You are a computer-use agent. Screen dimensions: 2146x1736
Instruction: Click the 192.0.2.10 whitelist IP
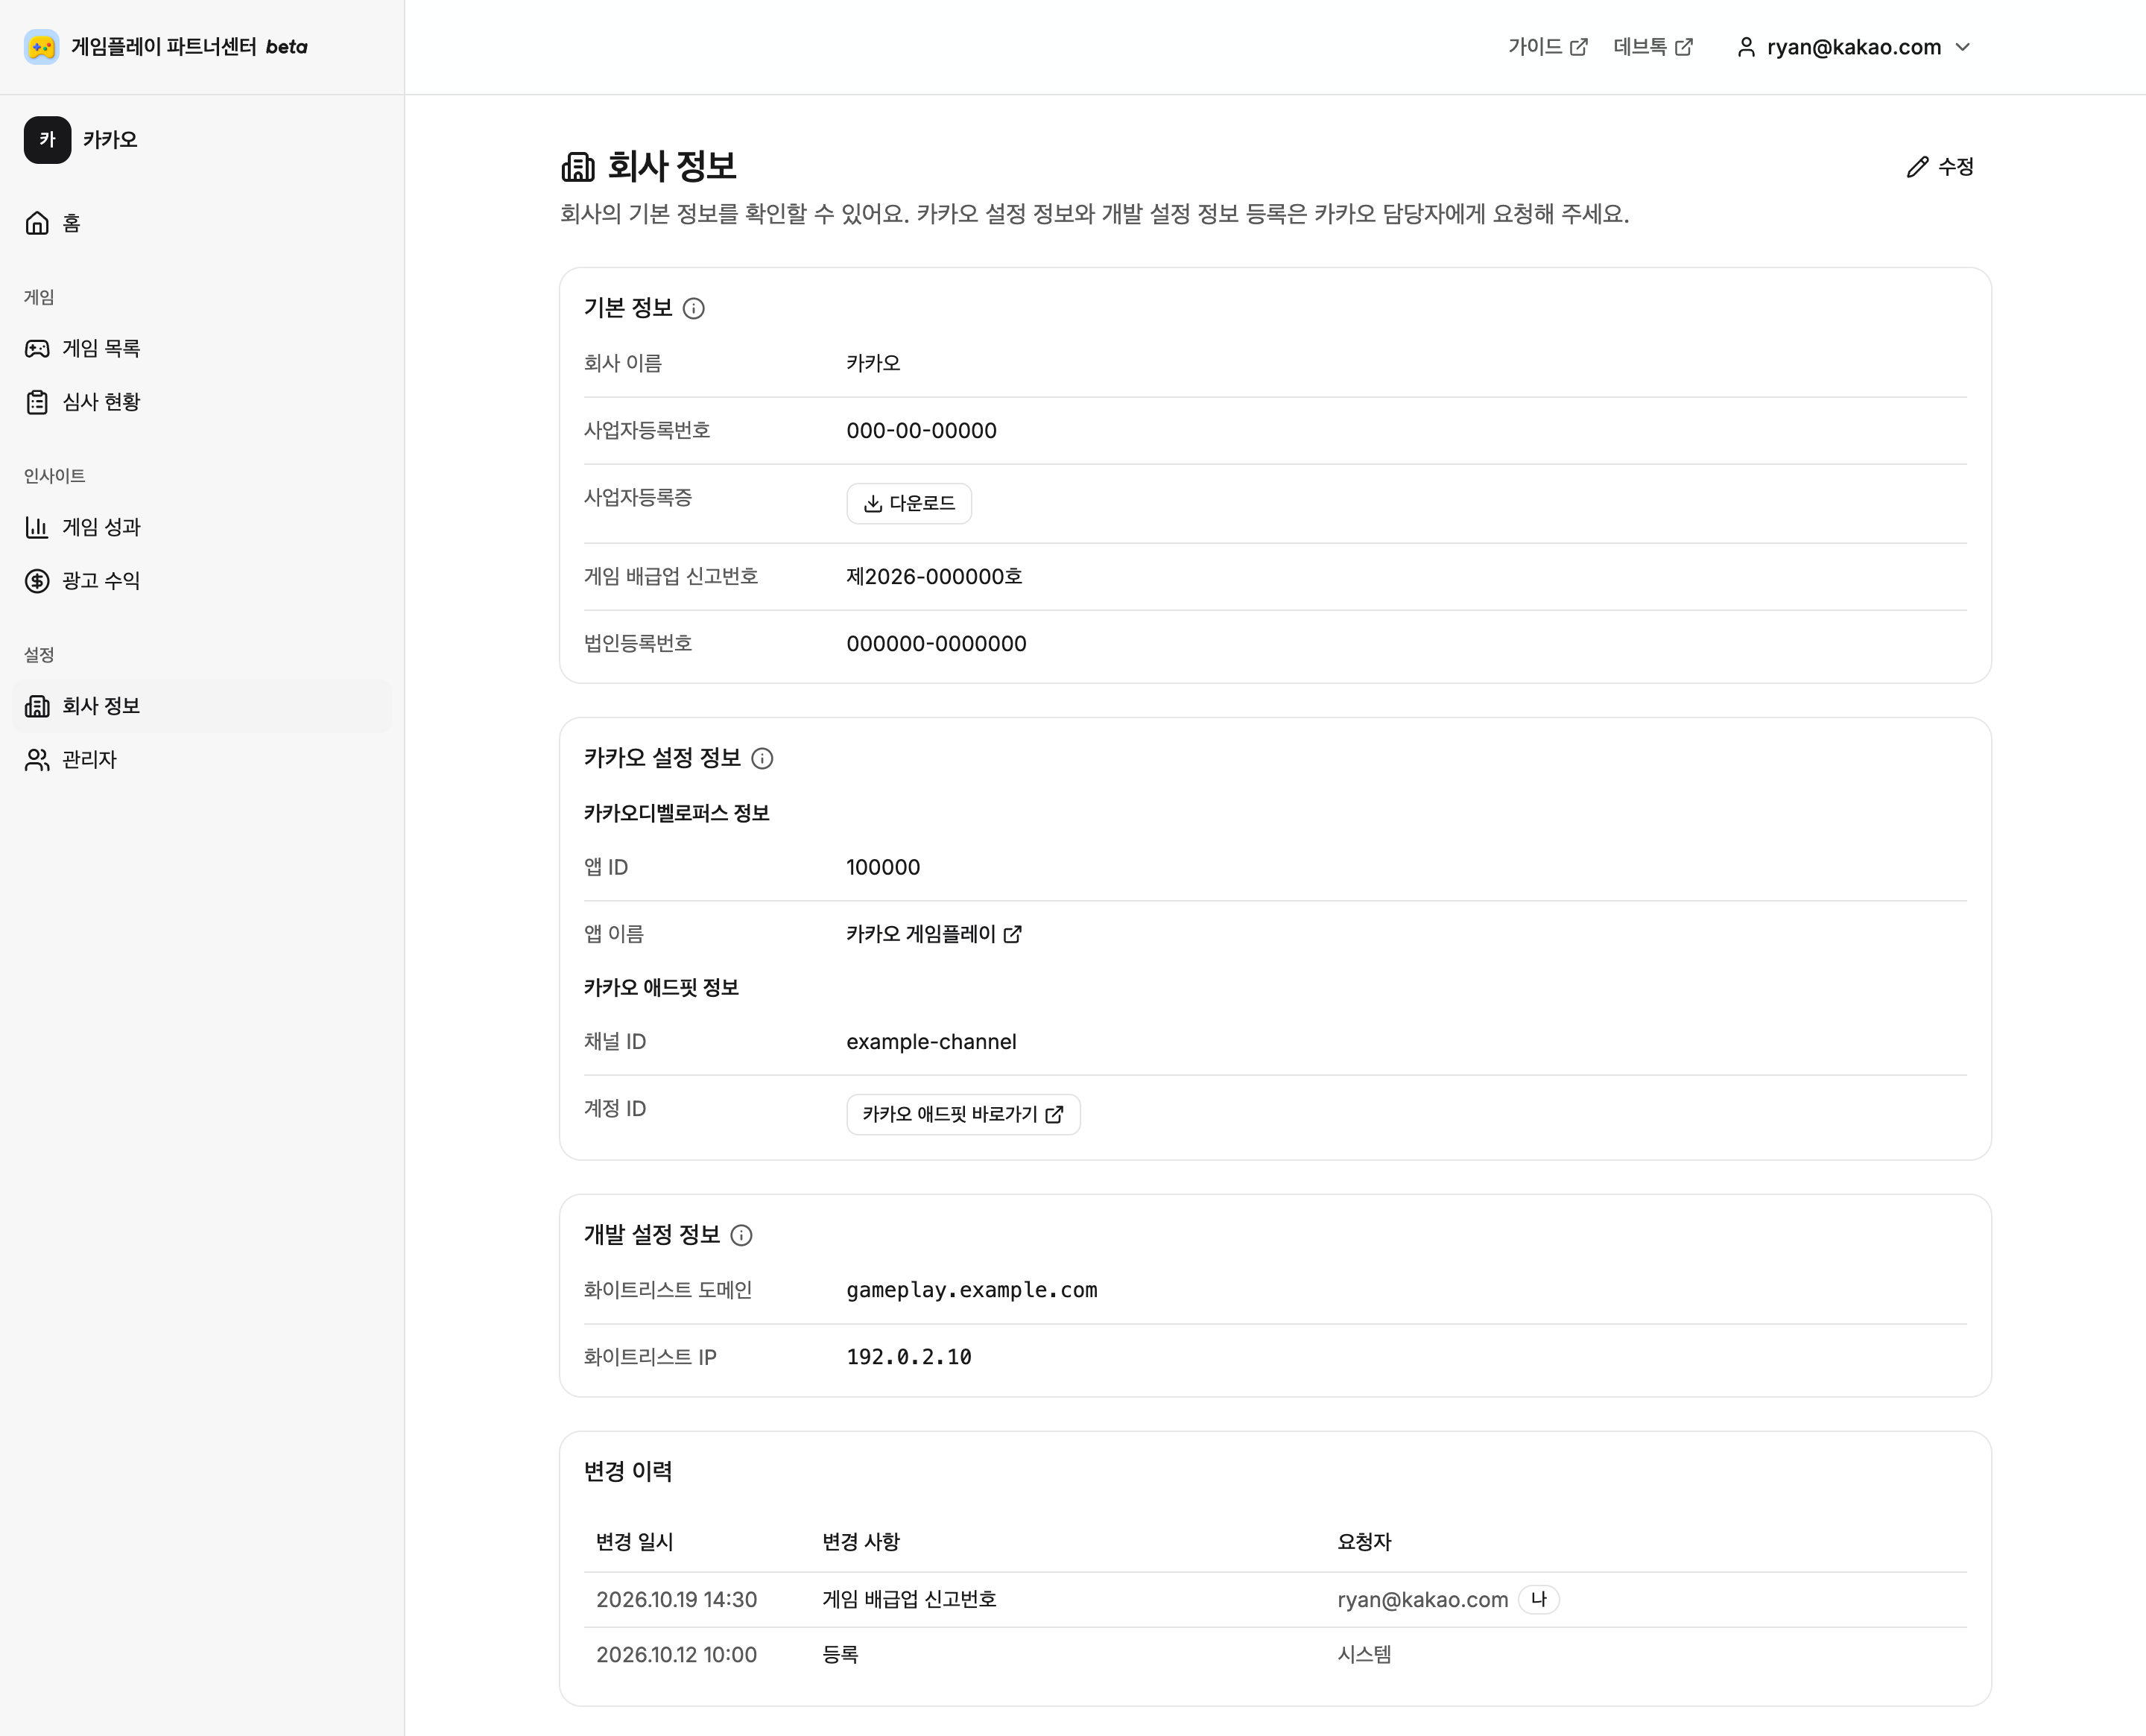click(909, 1357)
